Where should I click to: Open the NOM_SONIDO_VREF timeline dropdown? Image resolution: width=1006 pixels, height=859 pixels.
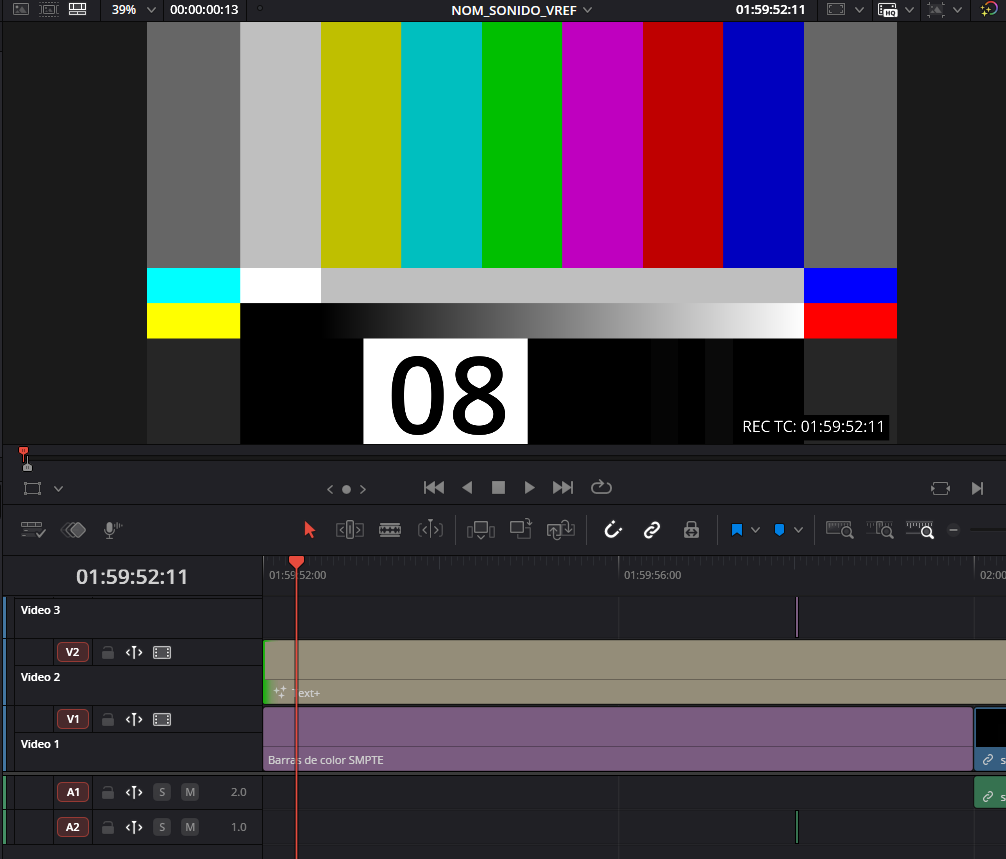(x=586, y=10)
